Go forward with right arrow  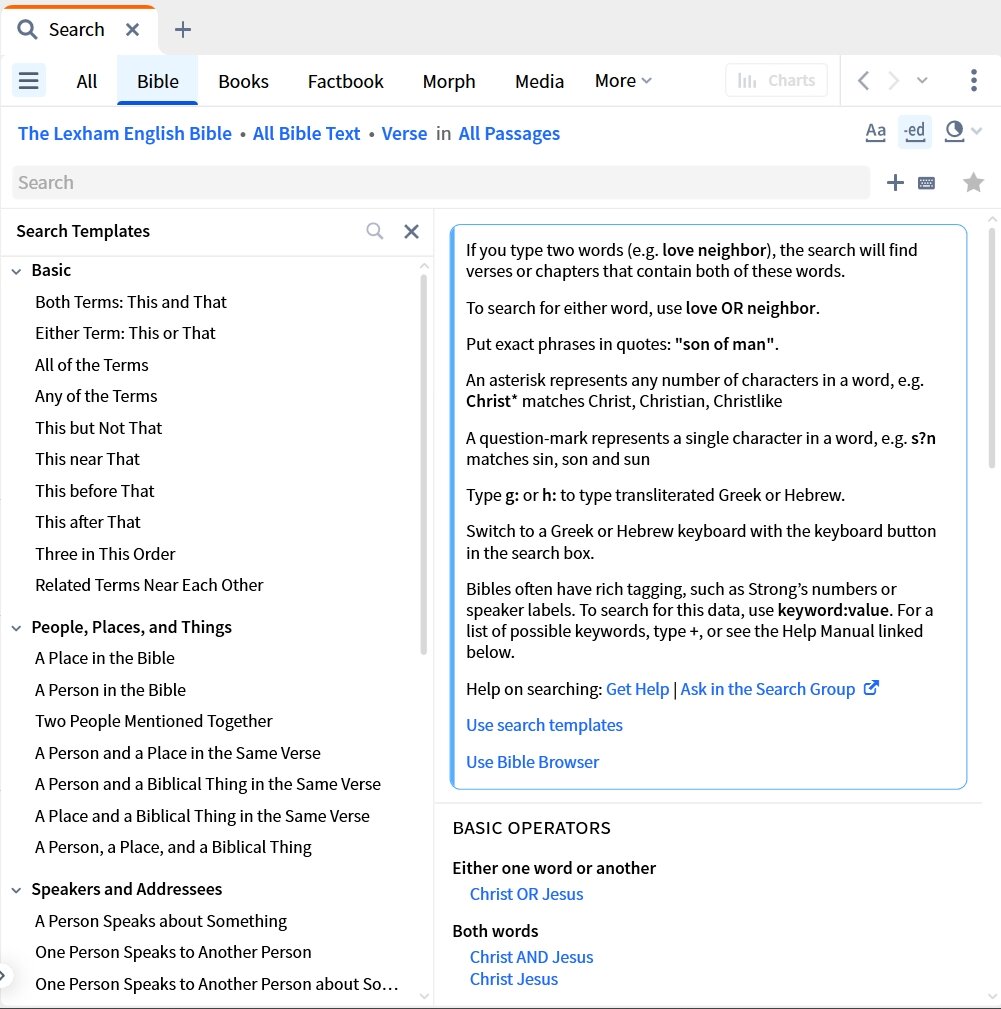(x=893, y=80)
